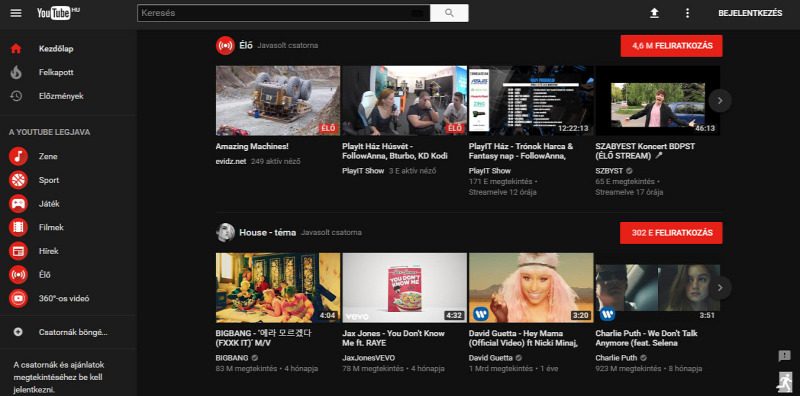Click verified badge next to David Guetta

pos(519,358)
